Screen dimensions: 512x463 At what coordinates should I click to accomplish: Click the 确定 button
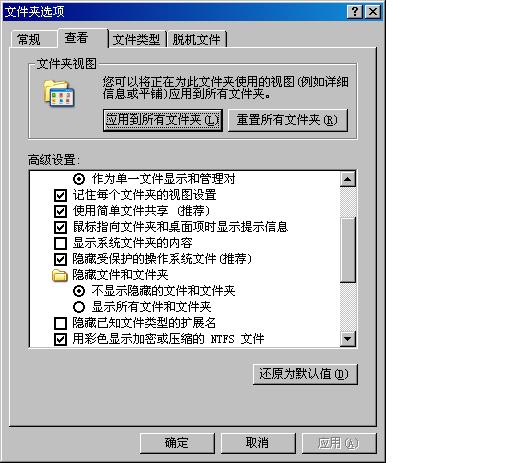(177, 443)
